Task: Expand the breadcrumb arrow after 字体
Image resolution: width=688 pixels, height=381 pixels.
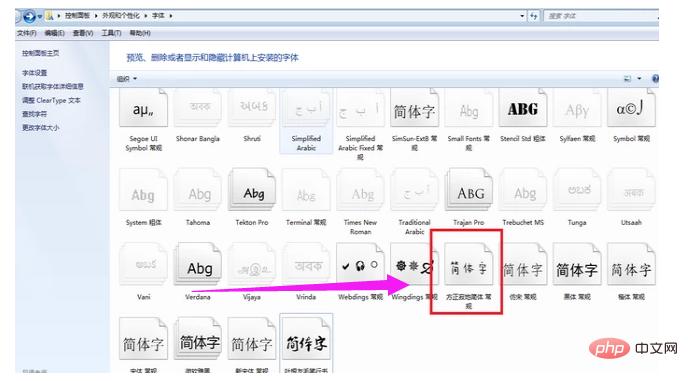Action: (171, 16)
